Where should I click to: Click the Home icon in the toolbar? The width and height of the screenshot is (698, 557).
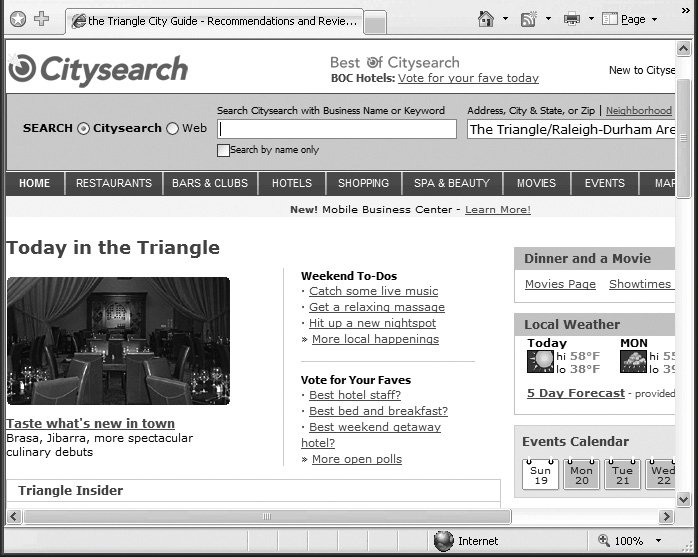[x=486, y=19]
